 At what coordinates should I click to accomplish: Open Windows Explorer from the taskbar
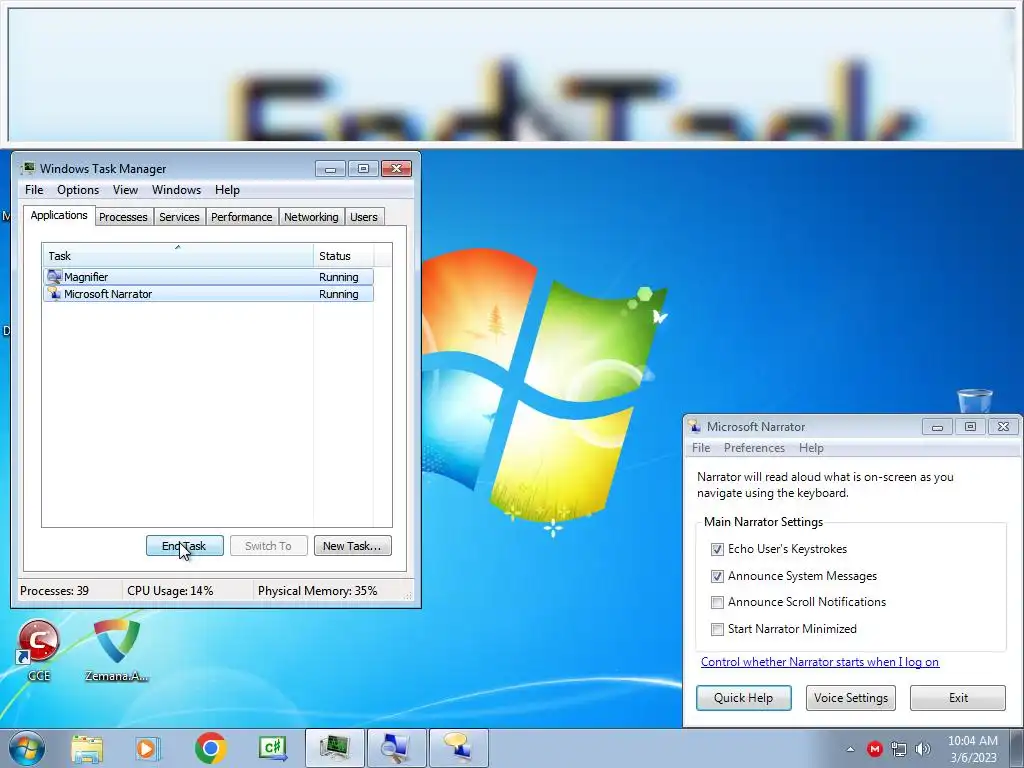87,748
